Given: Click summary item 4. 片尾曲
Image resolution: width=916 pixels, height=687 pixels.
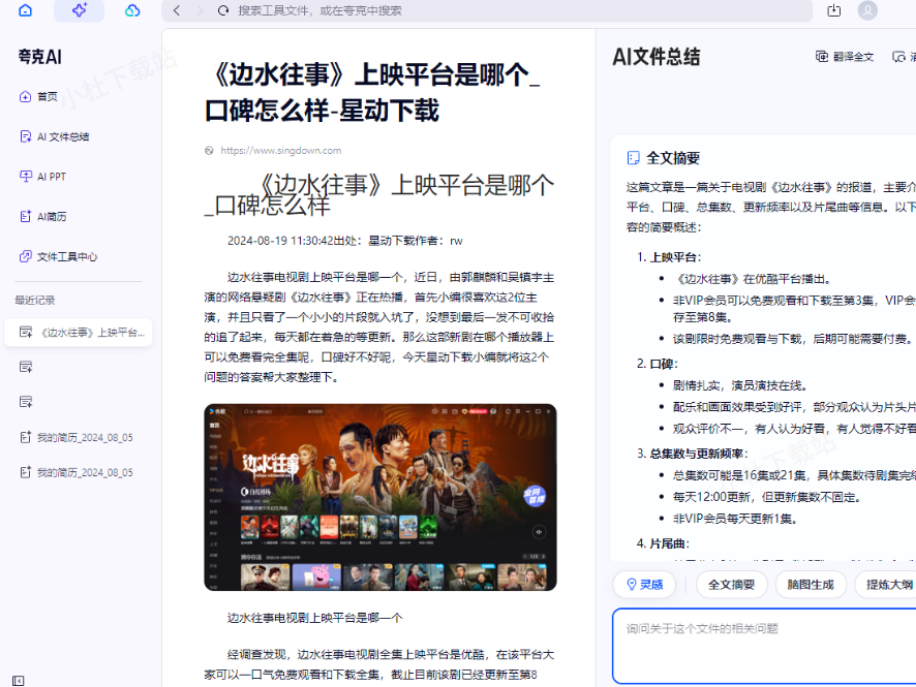Looking at the screenshot, I should [663, 544].
